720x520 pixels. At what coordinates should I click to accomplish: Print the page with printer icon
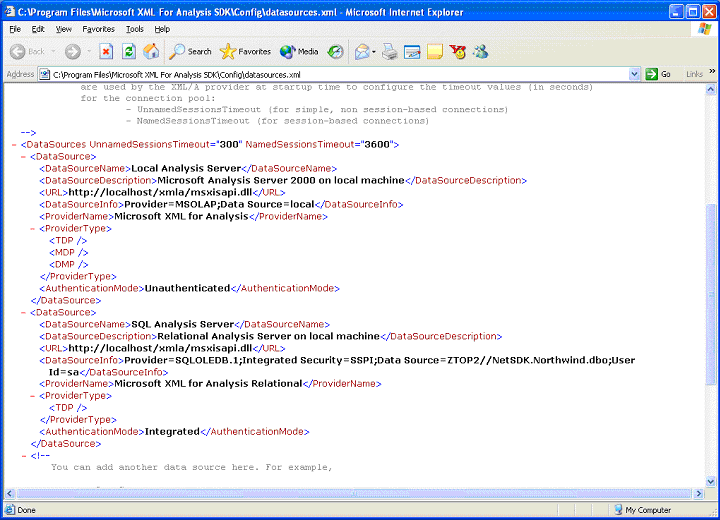[x=390, y=51]
